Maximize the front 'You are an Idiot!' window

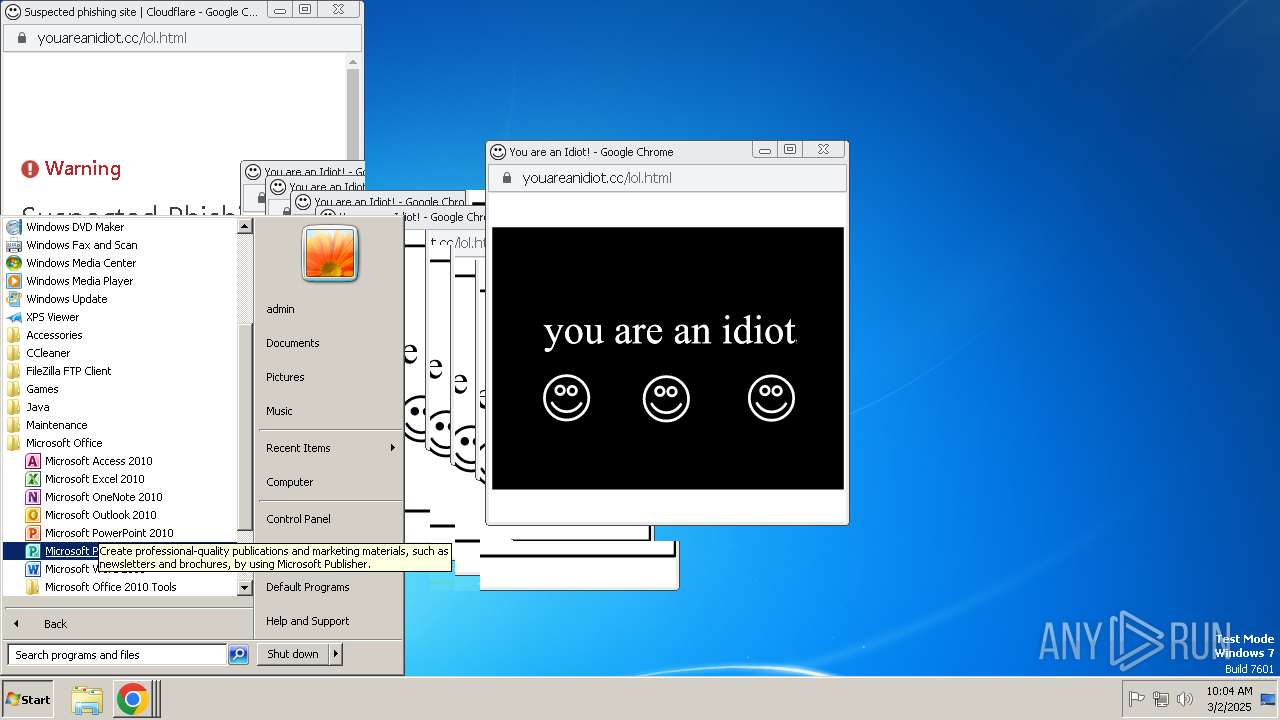790,150
